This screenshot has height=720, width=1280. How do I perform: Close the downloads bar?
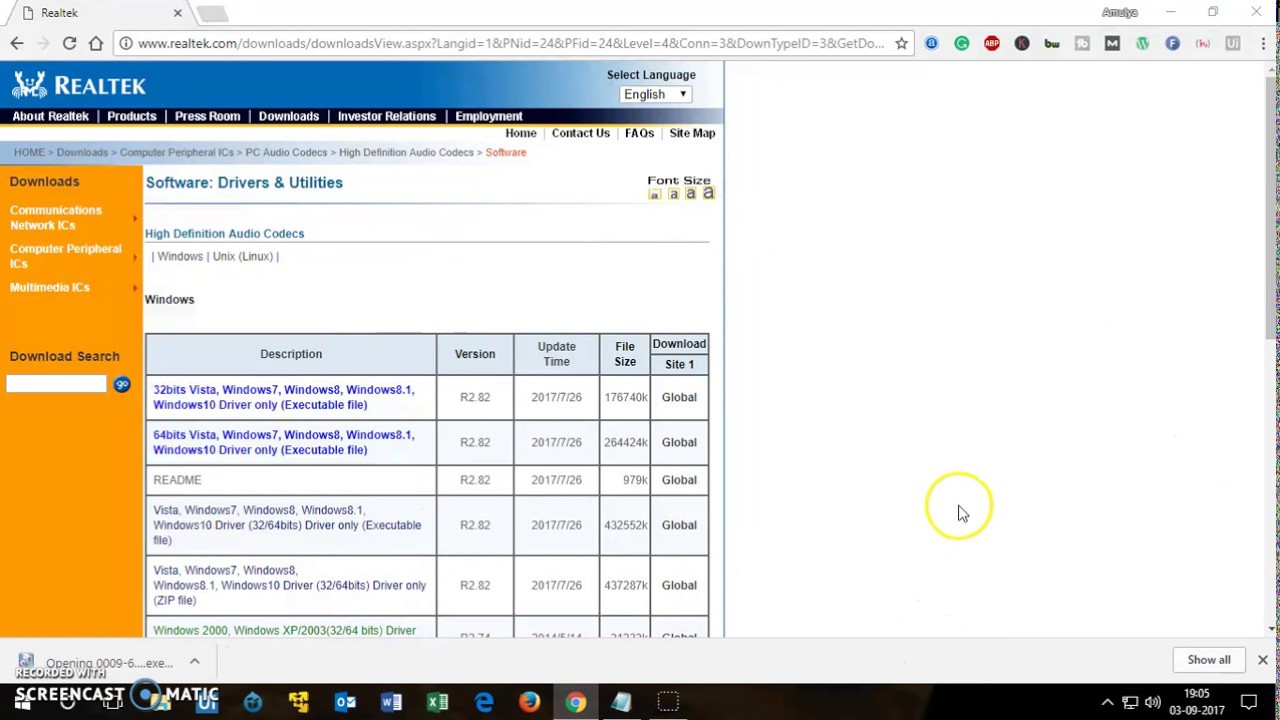click(1262, 660)
